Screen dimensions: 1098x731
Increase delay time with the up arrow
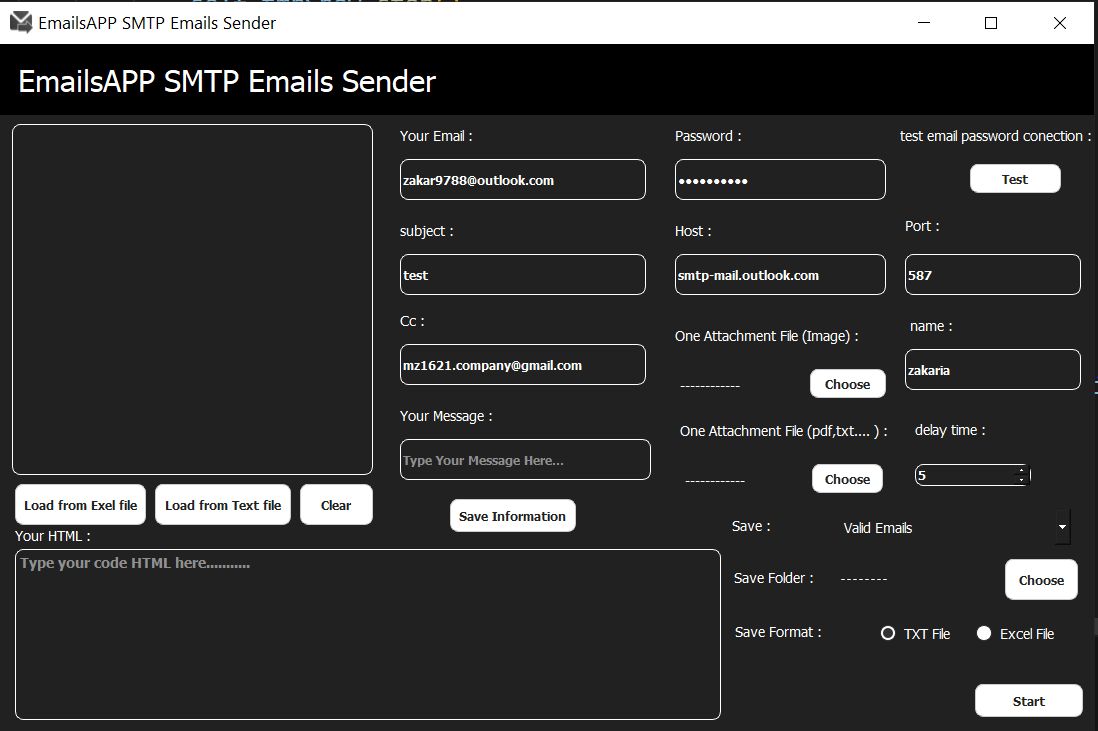1022,470
